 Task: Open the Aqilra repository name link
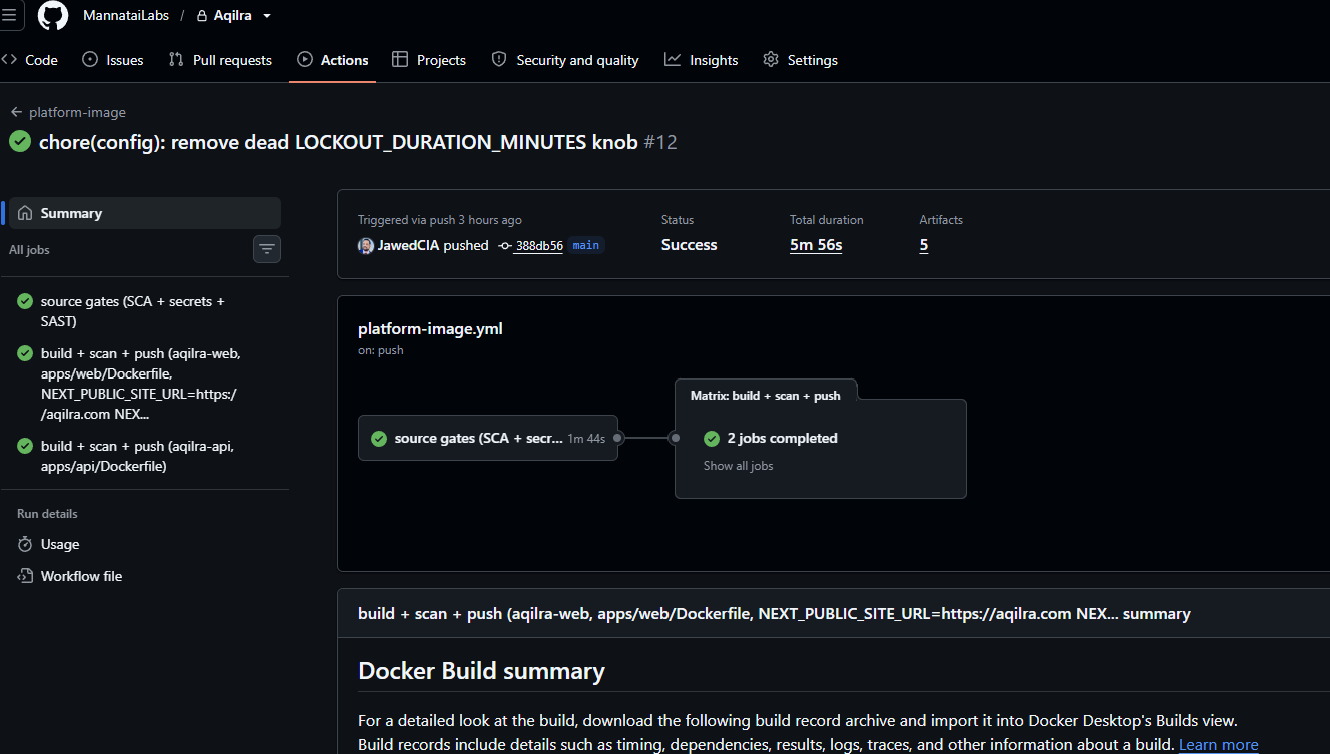coord(232,16)
